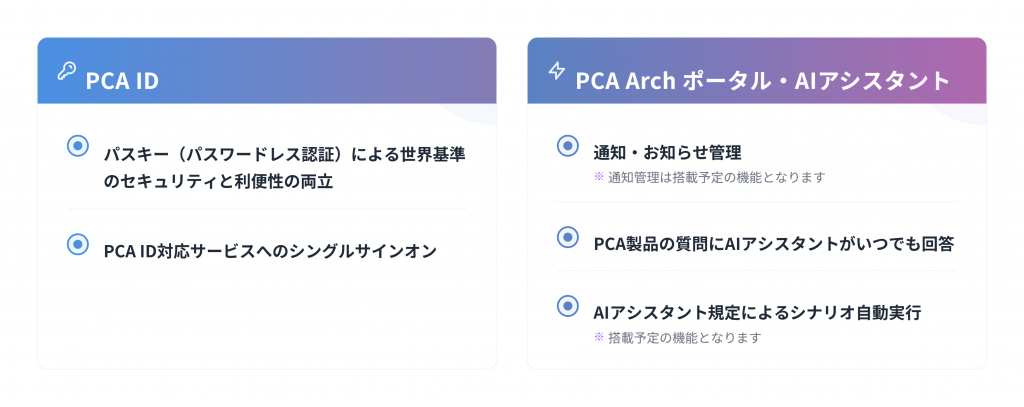Click the bottom note 搭載予定の機能となります
Image resolution: width=1024 pixels, height=407 pixels.
(685, 338)
